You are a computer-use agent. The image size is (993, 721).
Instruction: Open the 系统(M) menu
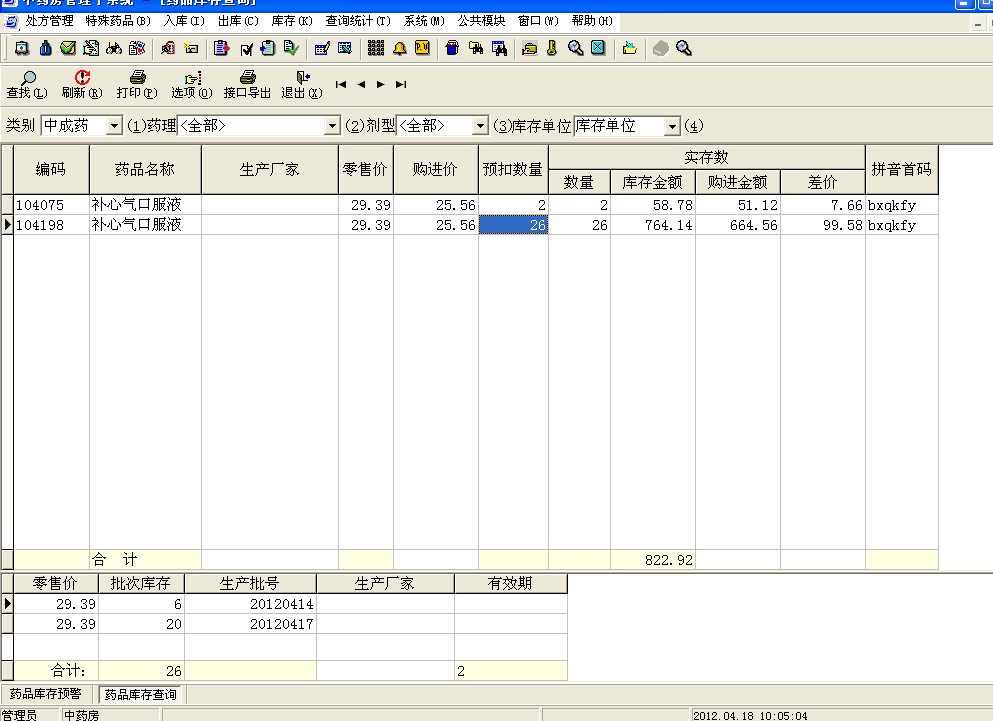[424, 21]
